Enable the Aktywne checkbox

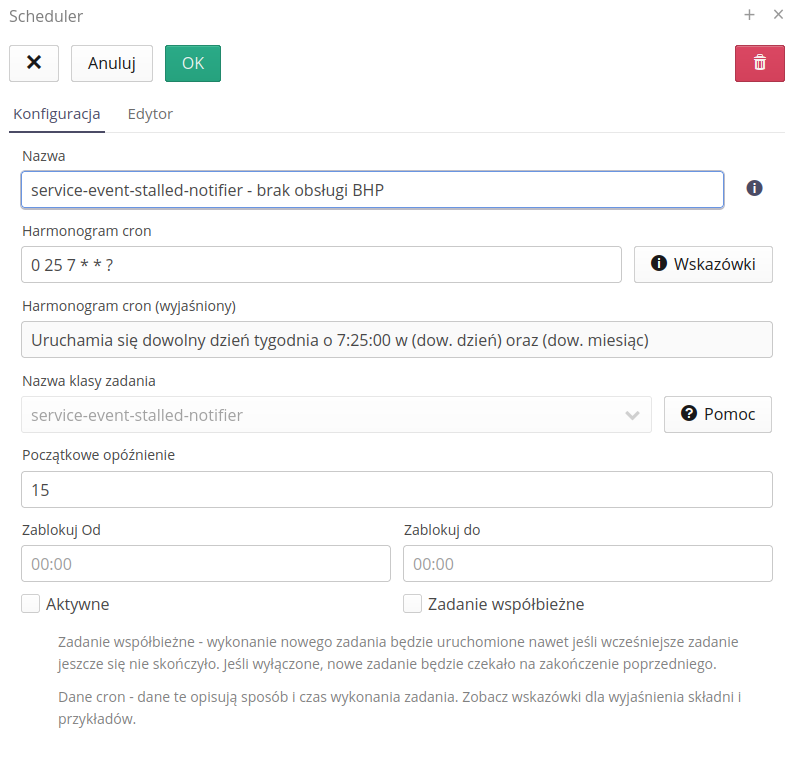[x=31, y=604]
